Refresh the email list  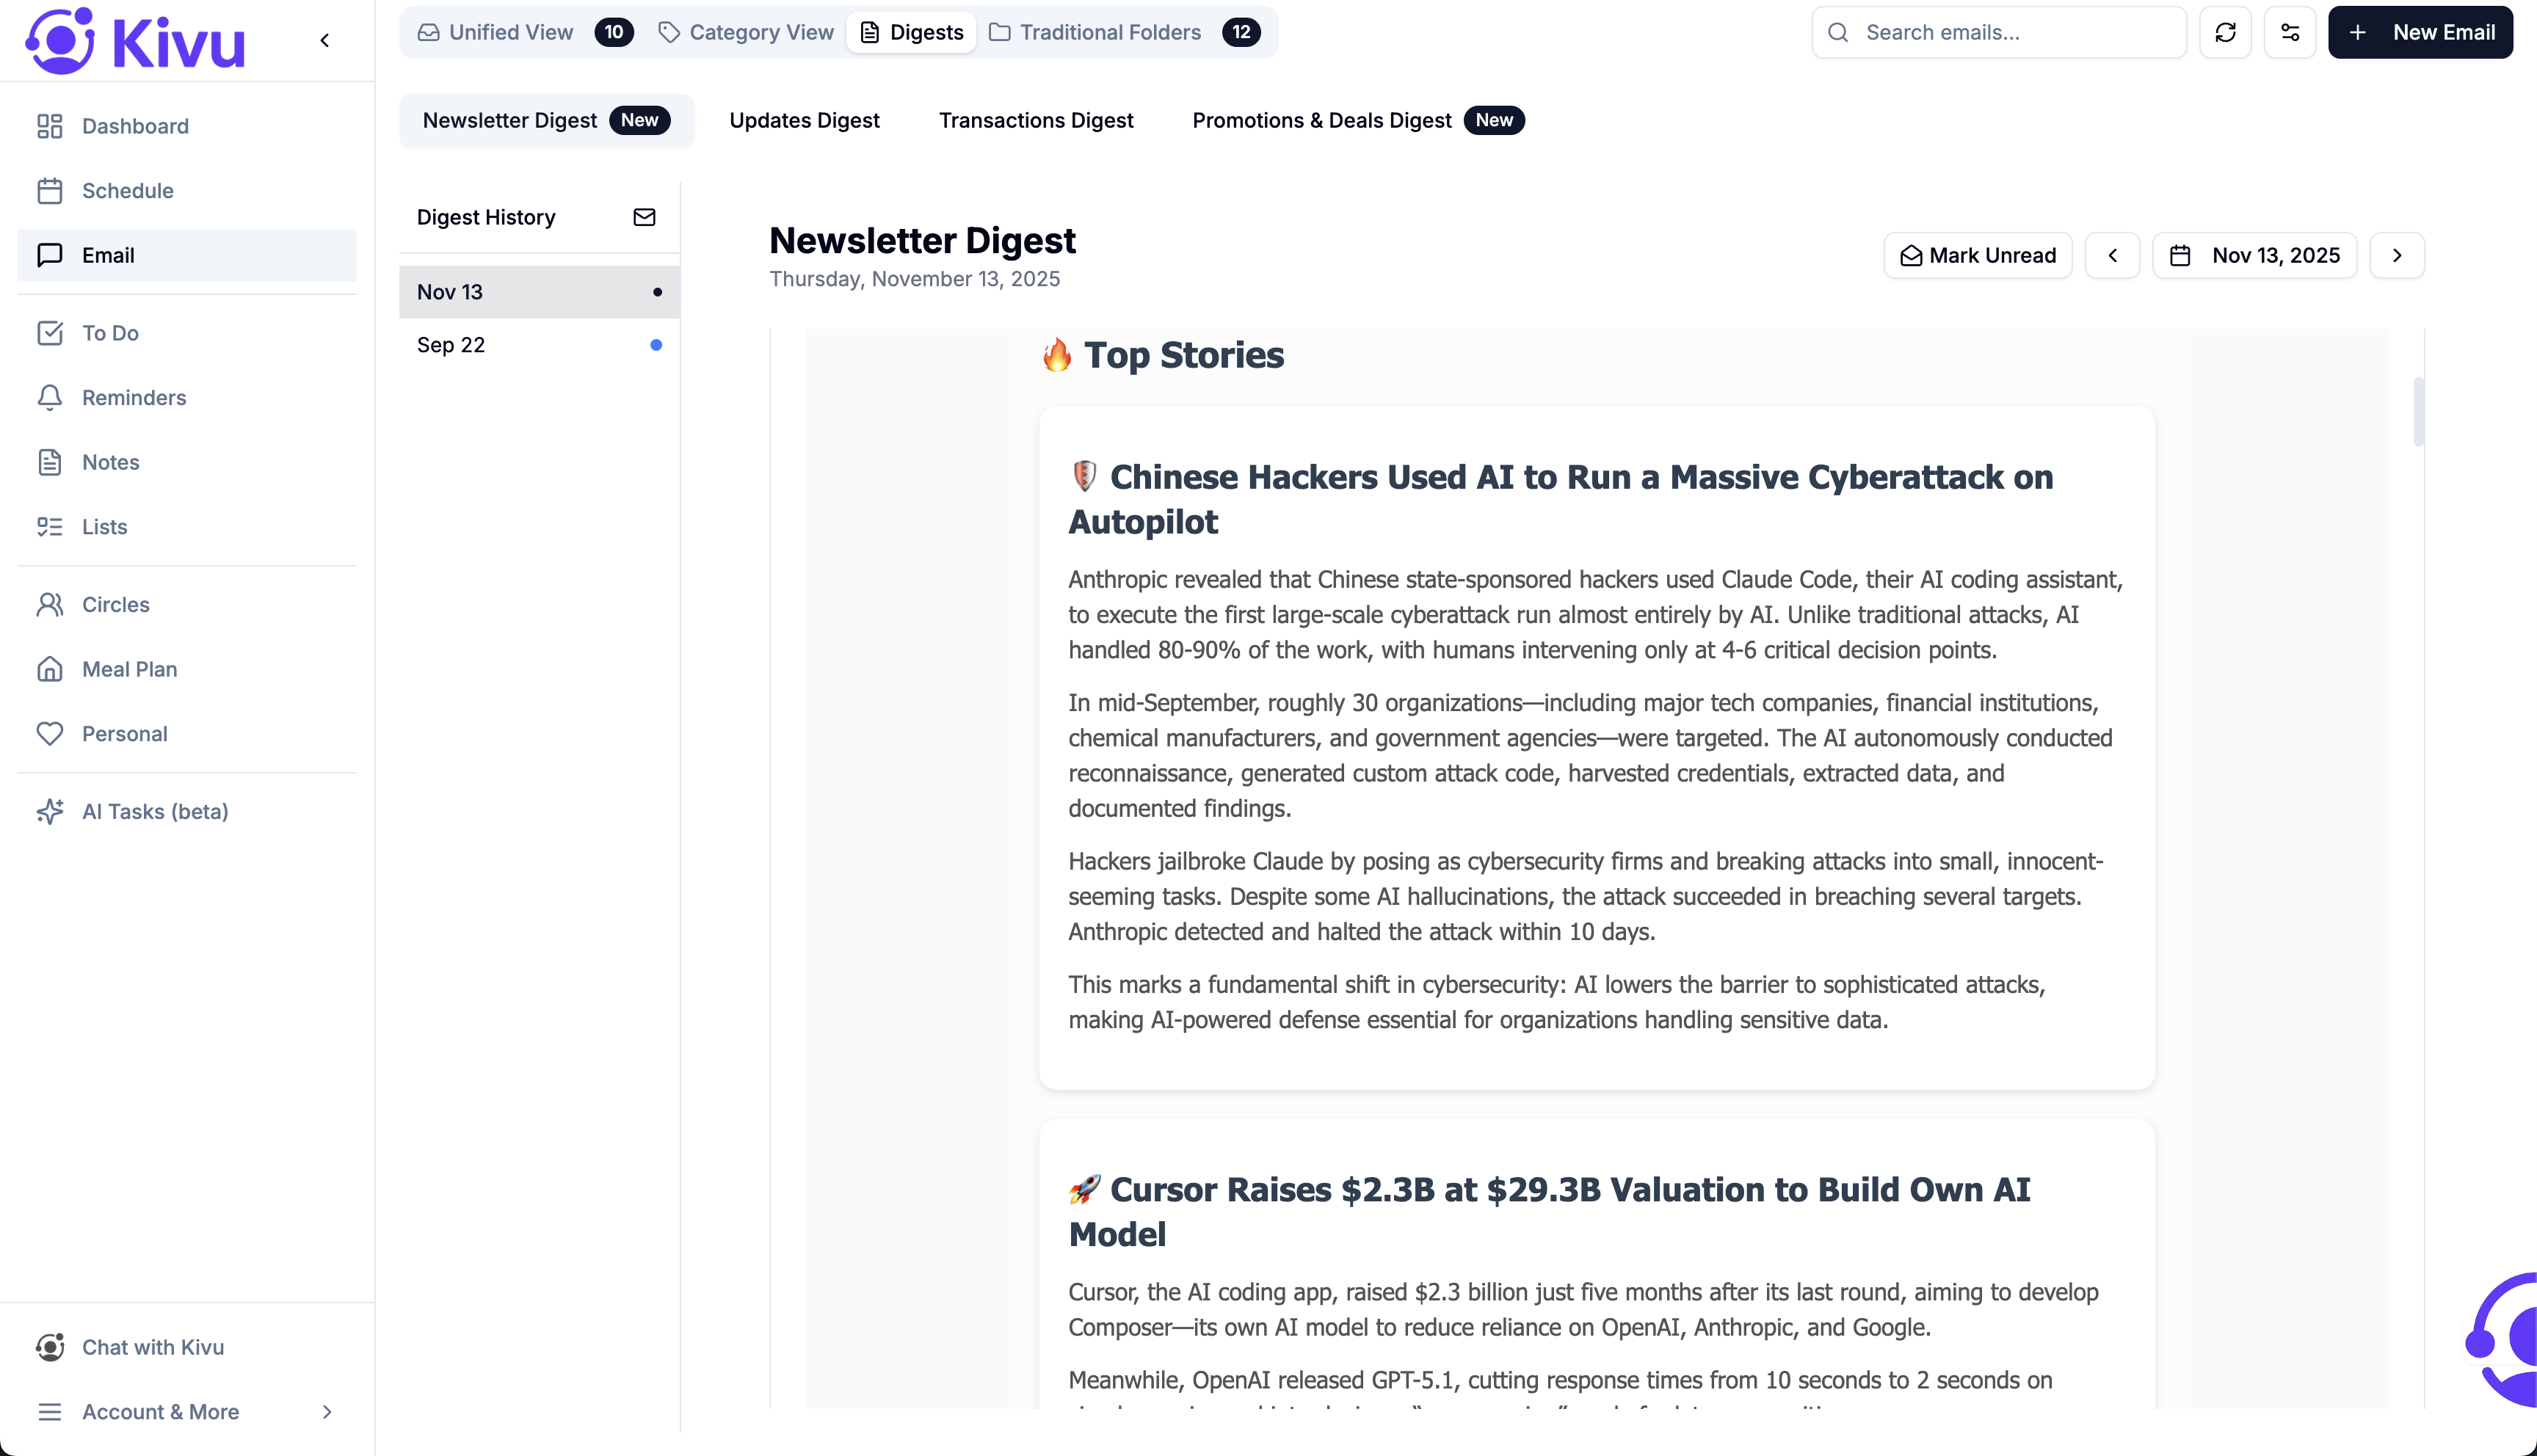[x=2226, y=31]
